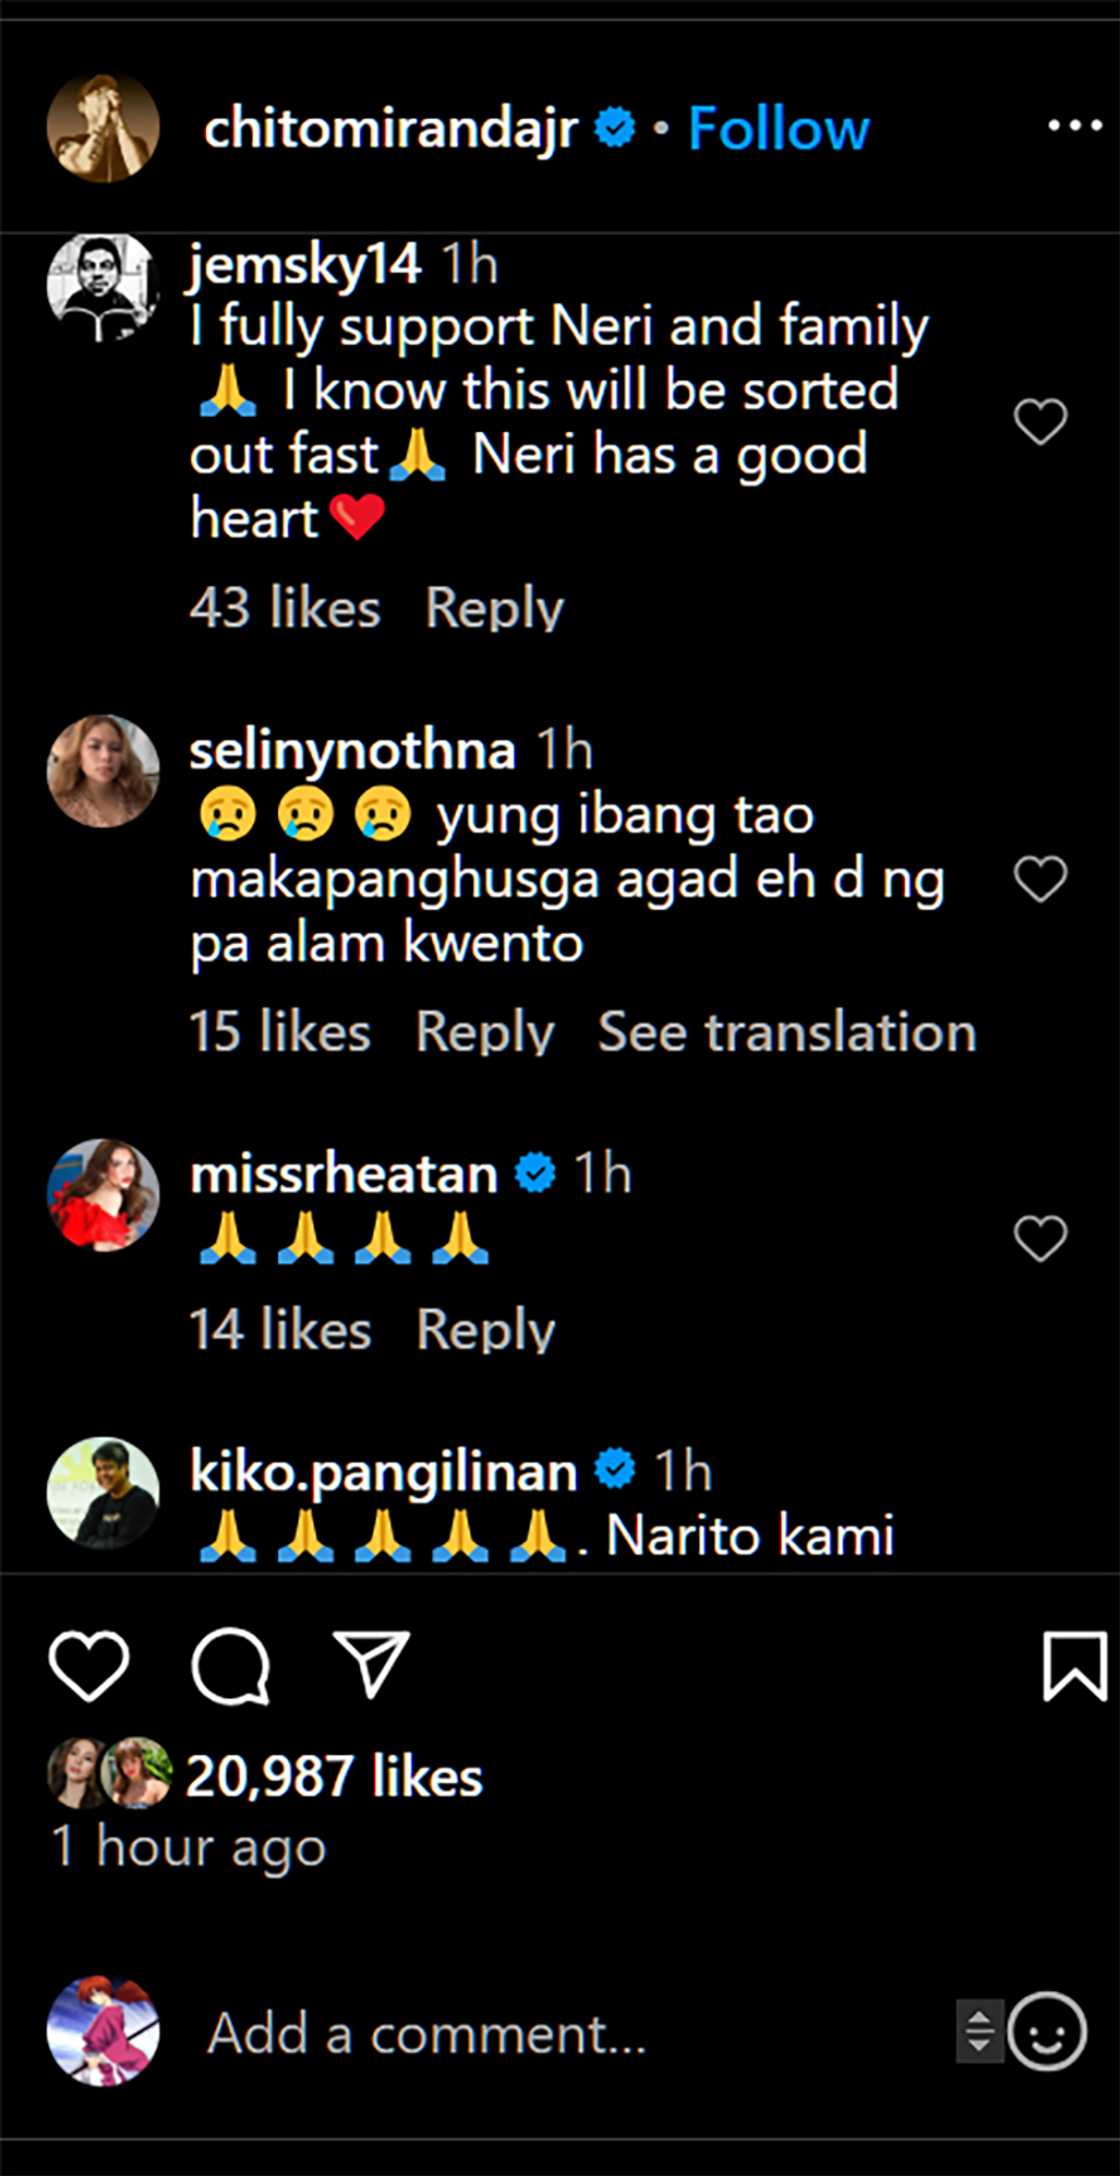Open kiko.pangilinan's profile username

tap(384, 1472)
